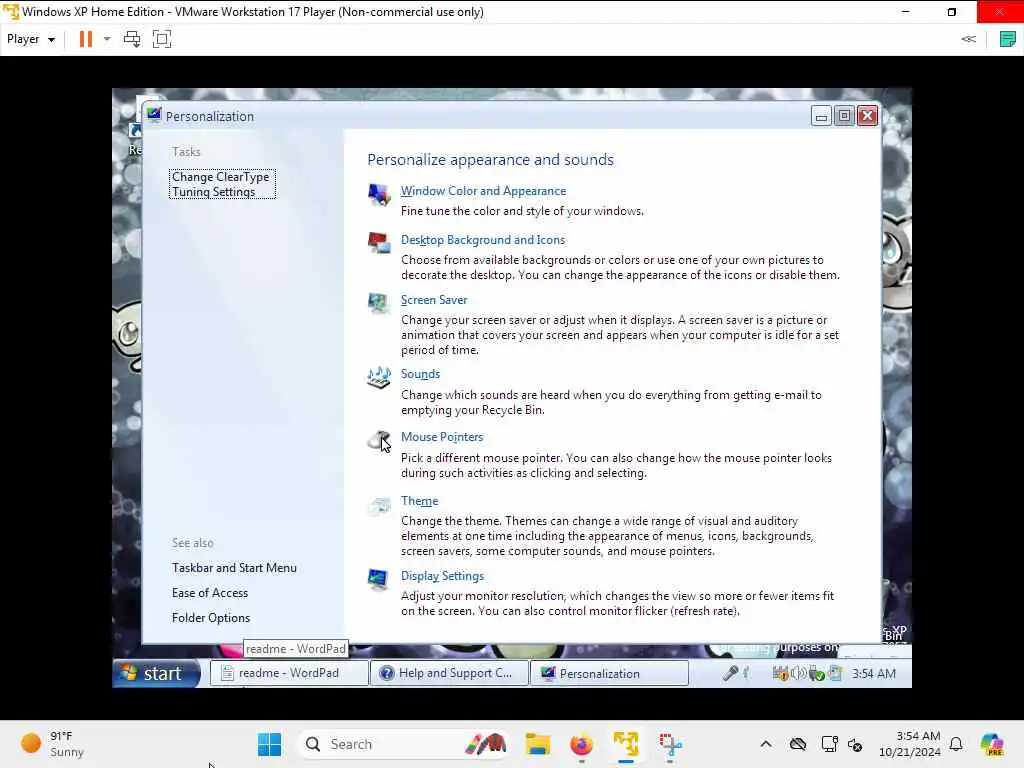
Task: Click the Theme icon
Action: (379, 505)
